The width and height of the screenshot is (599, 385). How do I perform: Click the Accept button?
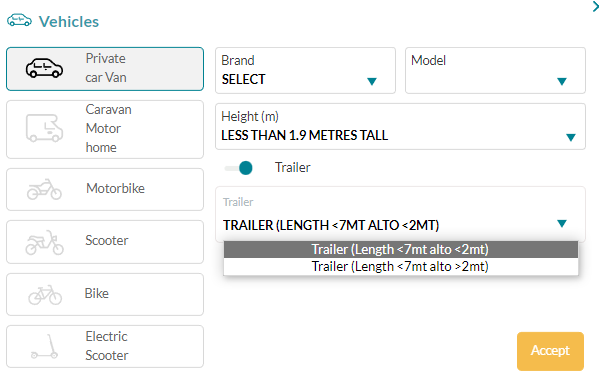(550, 351)
